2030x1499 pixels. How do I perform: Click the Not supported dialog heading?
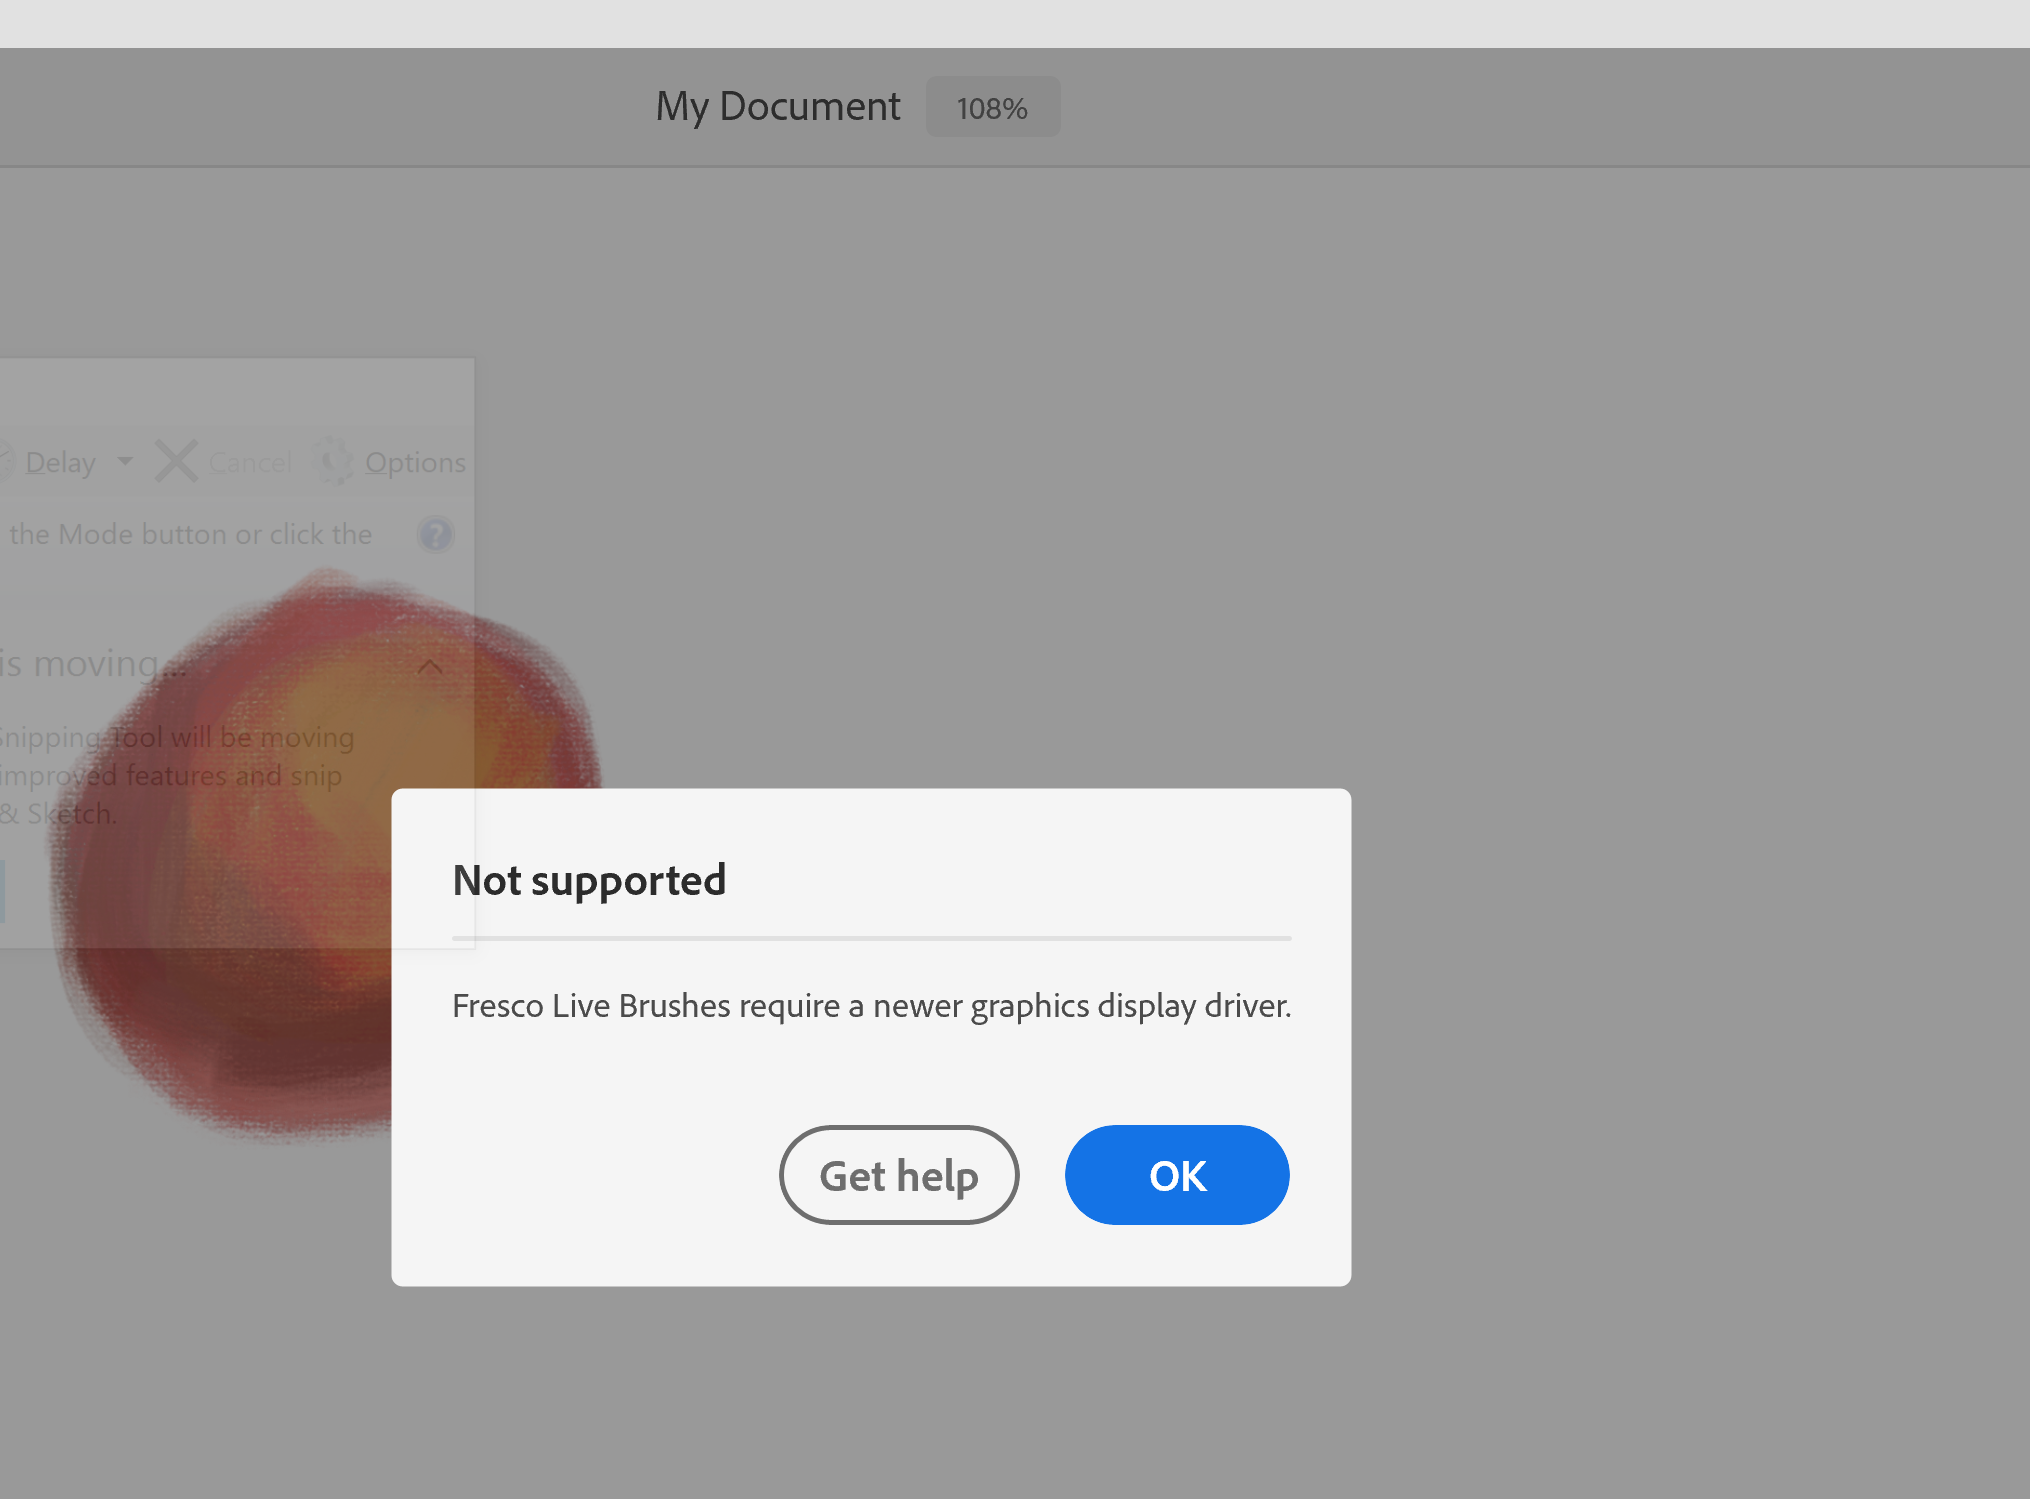pos(589,880)
